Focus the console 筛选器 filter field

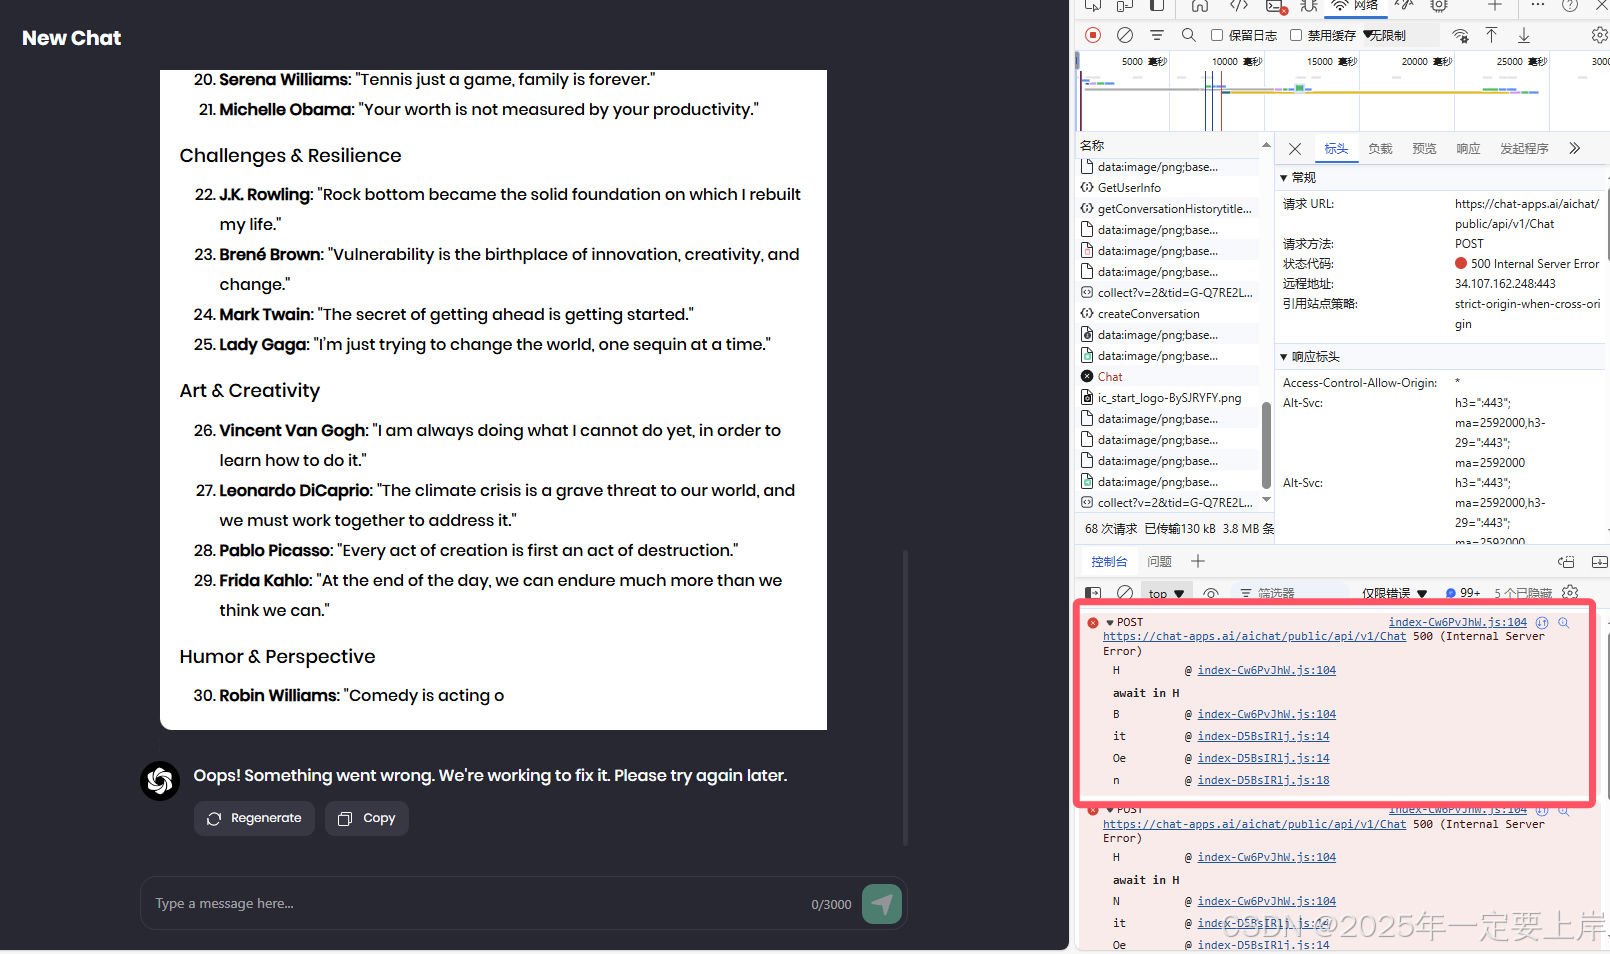[1290, 593]
